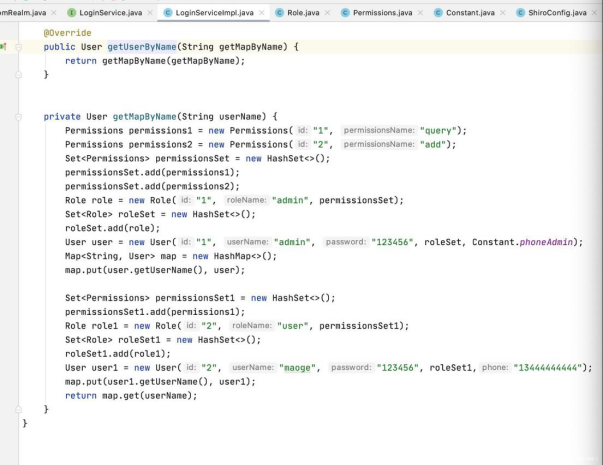Switch to the LoginService.java tab
Viewport: 603px width, 465px height.
(x=110, y=13)
